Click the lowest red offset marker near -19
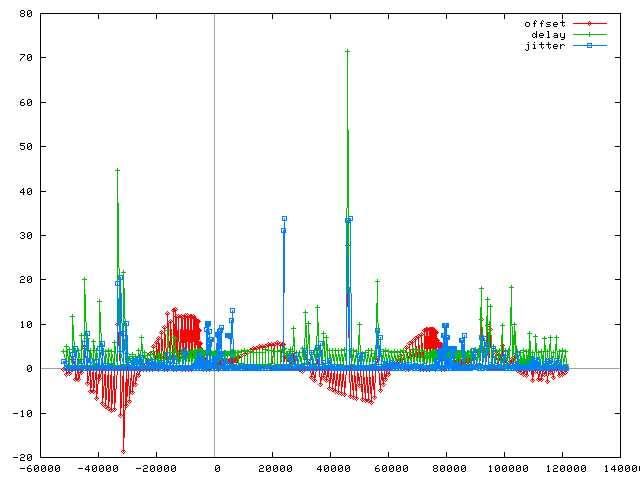This screenshot has width=640, height=480. tap(124, 451)
